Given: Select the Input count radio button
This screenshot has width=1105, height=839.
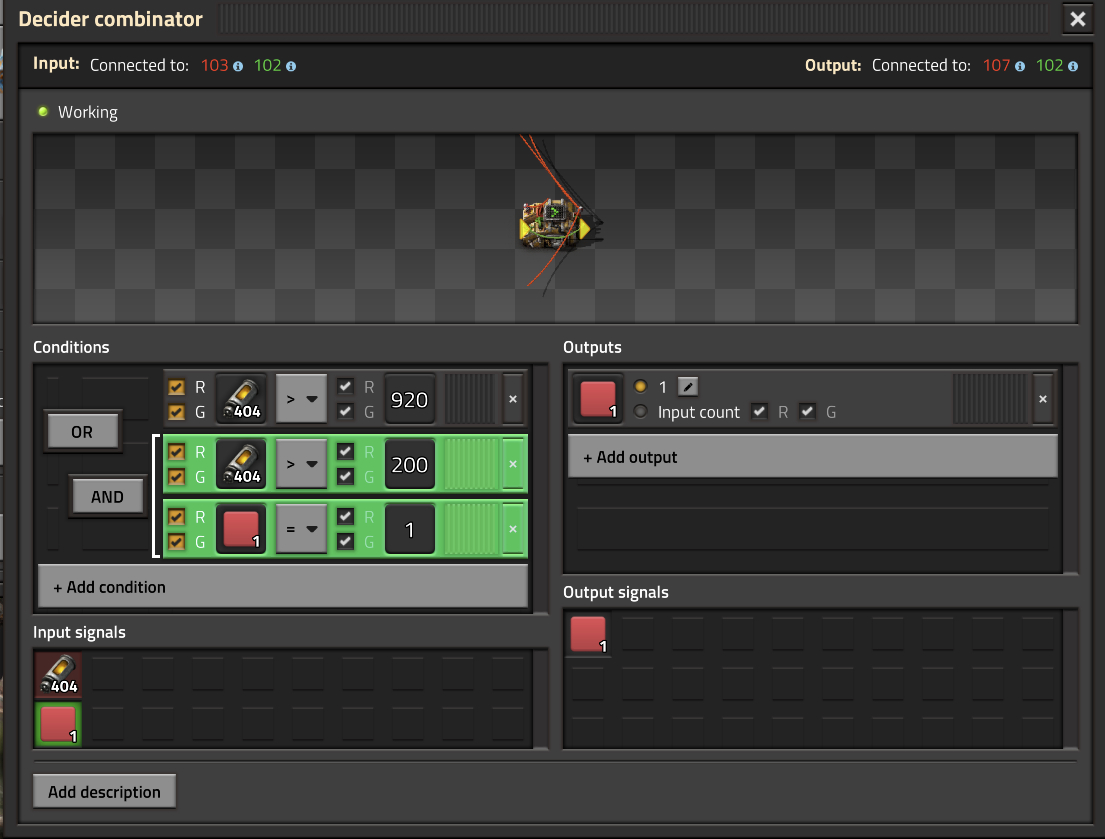Looking at the screenshot, I should tap(641, 411).
